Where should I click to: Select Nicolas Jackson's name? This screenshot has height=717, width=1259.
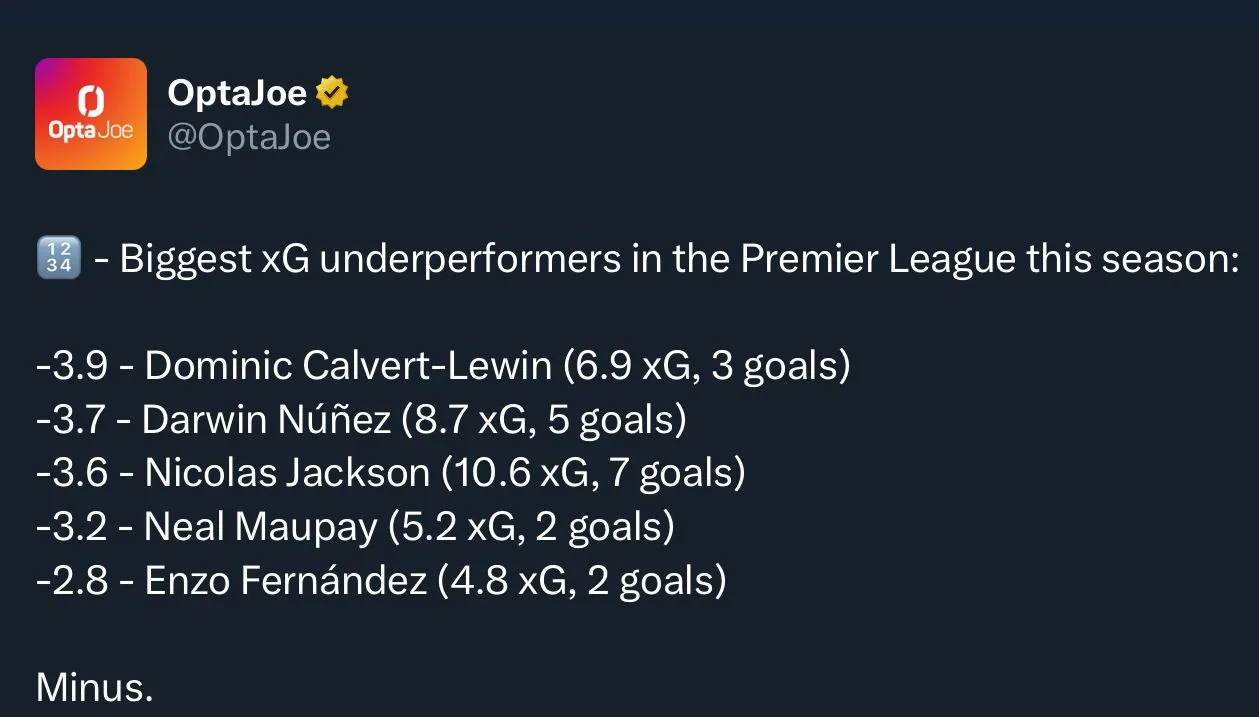click(287, 472)
